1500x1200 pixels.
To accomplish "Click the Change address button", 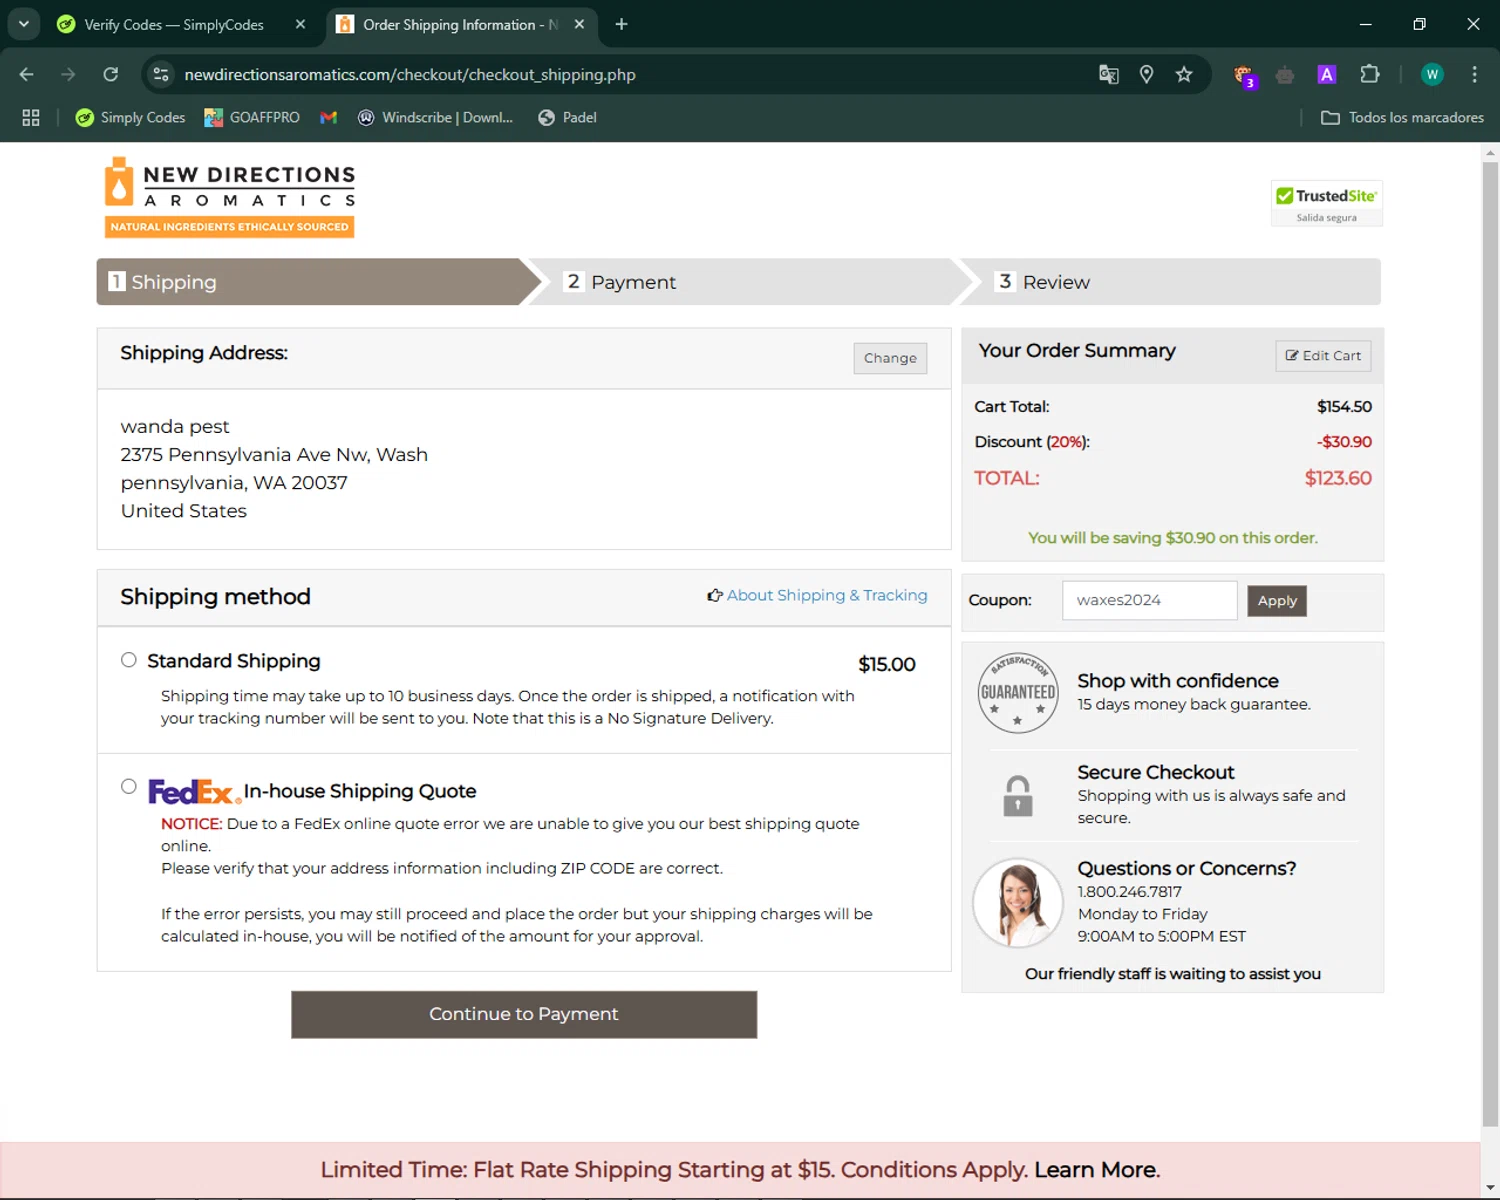I will (890, 358).
